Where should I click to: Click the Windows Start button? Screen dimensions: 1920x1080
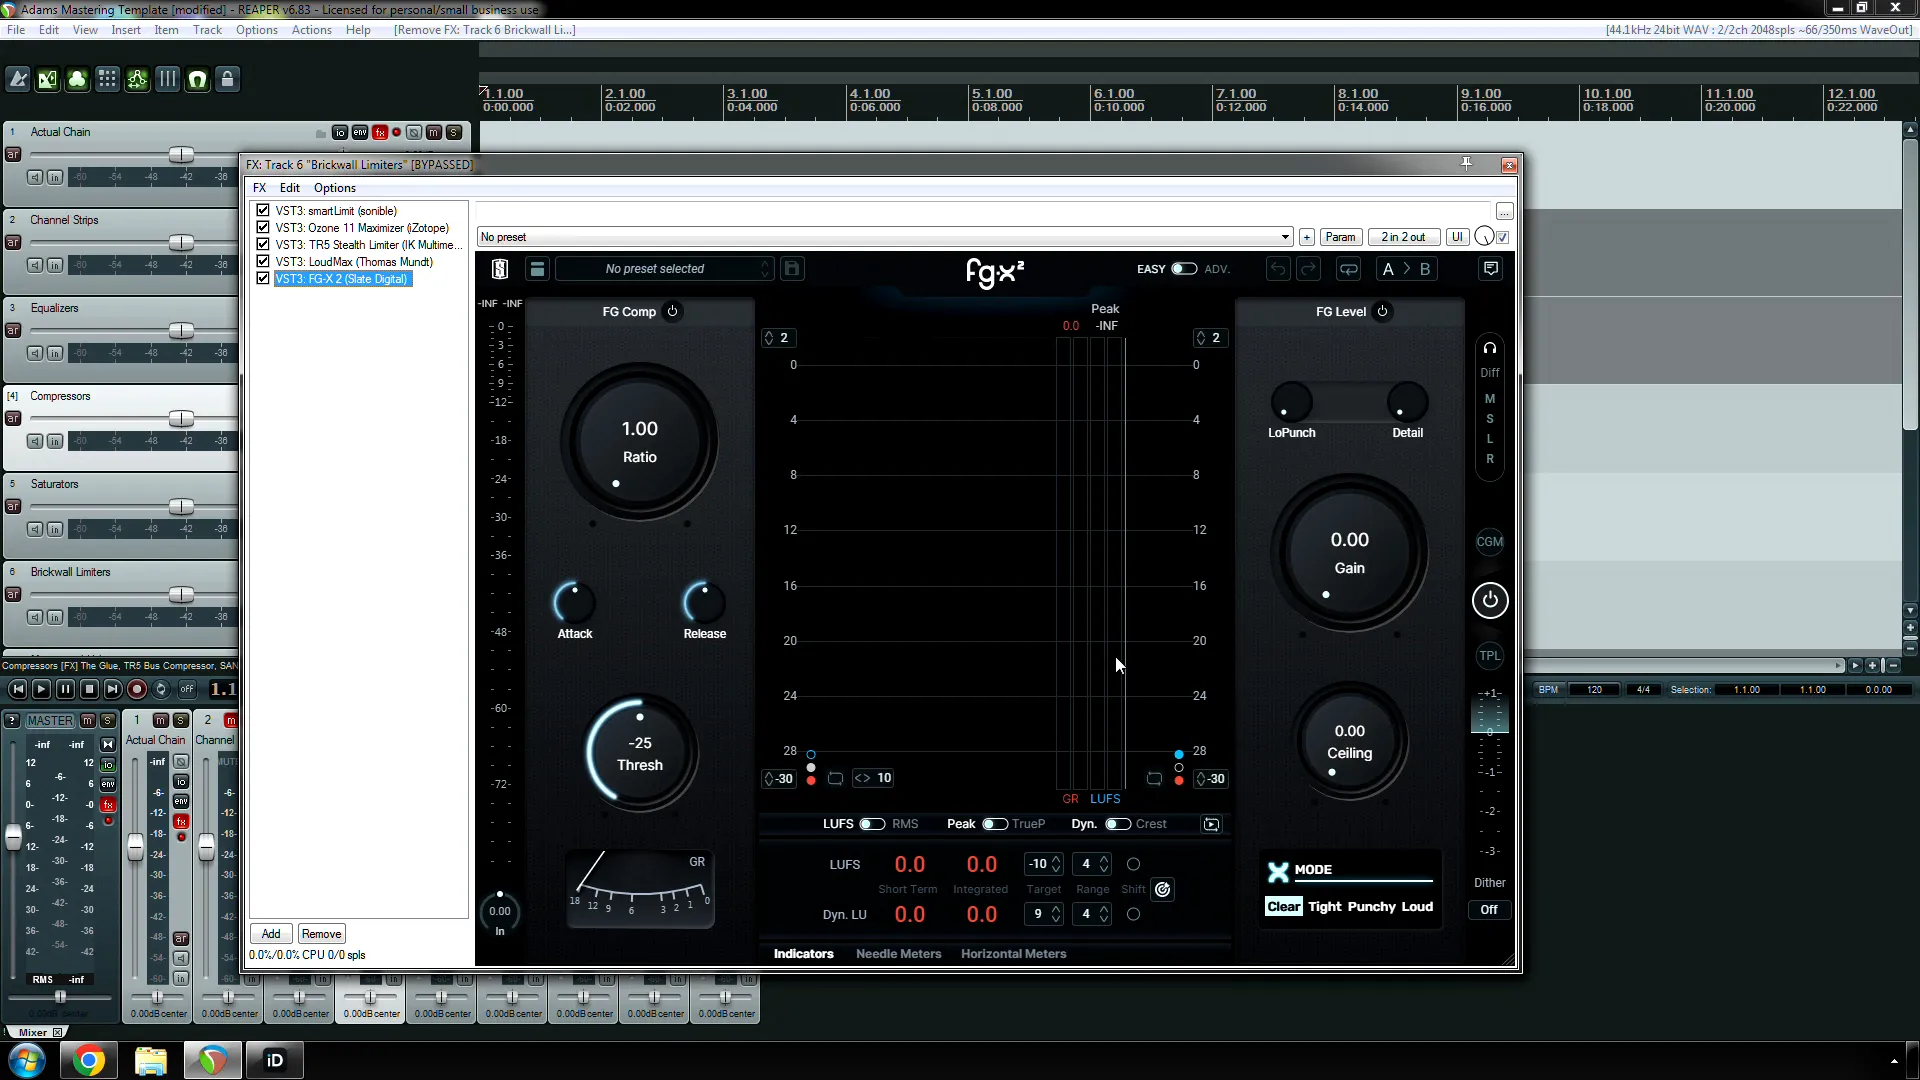(x=27, y=1060)
